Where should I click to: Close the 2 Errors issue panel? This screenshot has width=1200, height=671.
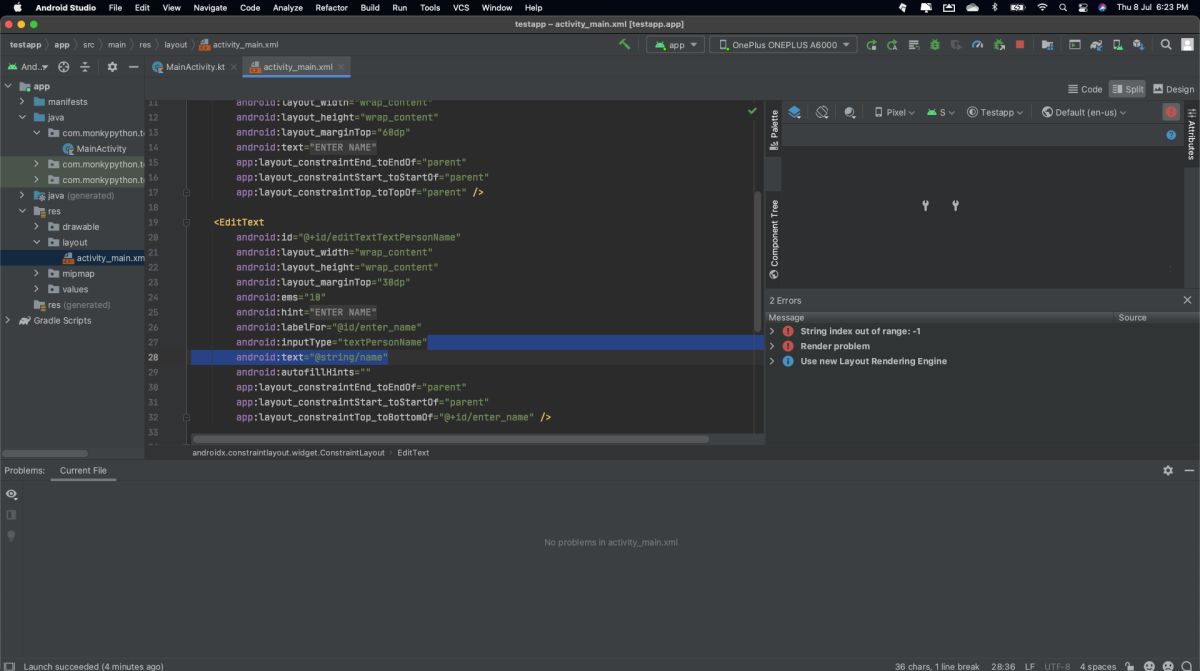point(1187,300)
